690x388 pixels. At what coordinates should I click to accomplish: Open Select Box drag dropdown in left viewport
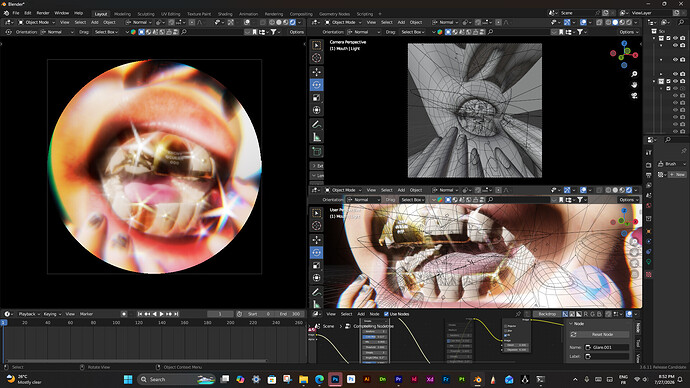click(x=106, y=32)
